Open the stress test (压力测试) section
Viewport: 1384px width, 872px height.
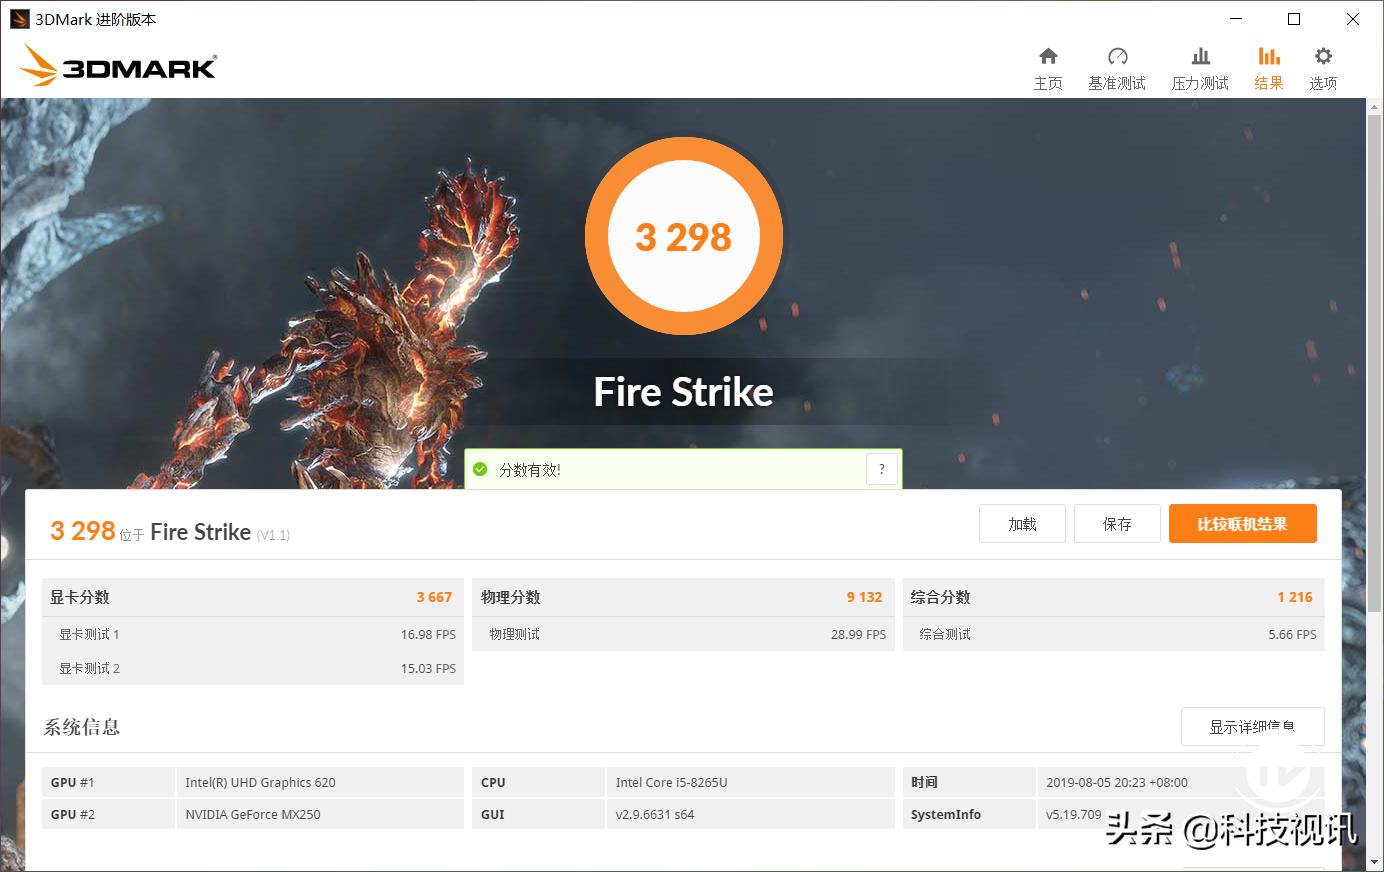coord(1199,65)
